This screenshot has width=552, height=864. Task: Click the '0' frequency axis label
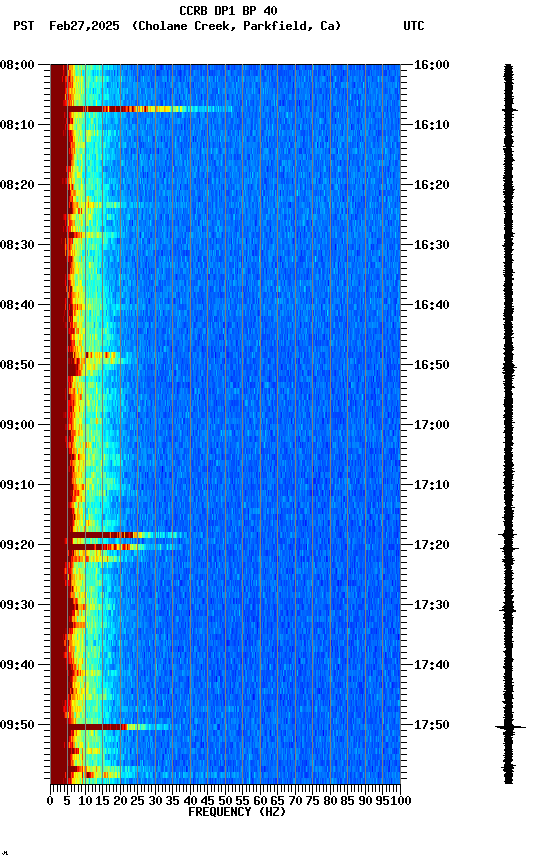coord(50,801)
